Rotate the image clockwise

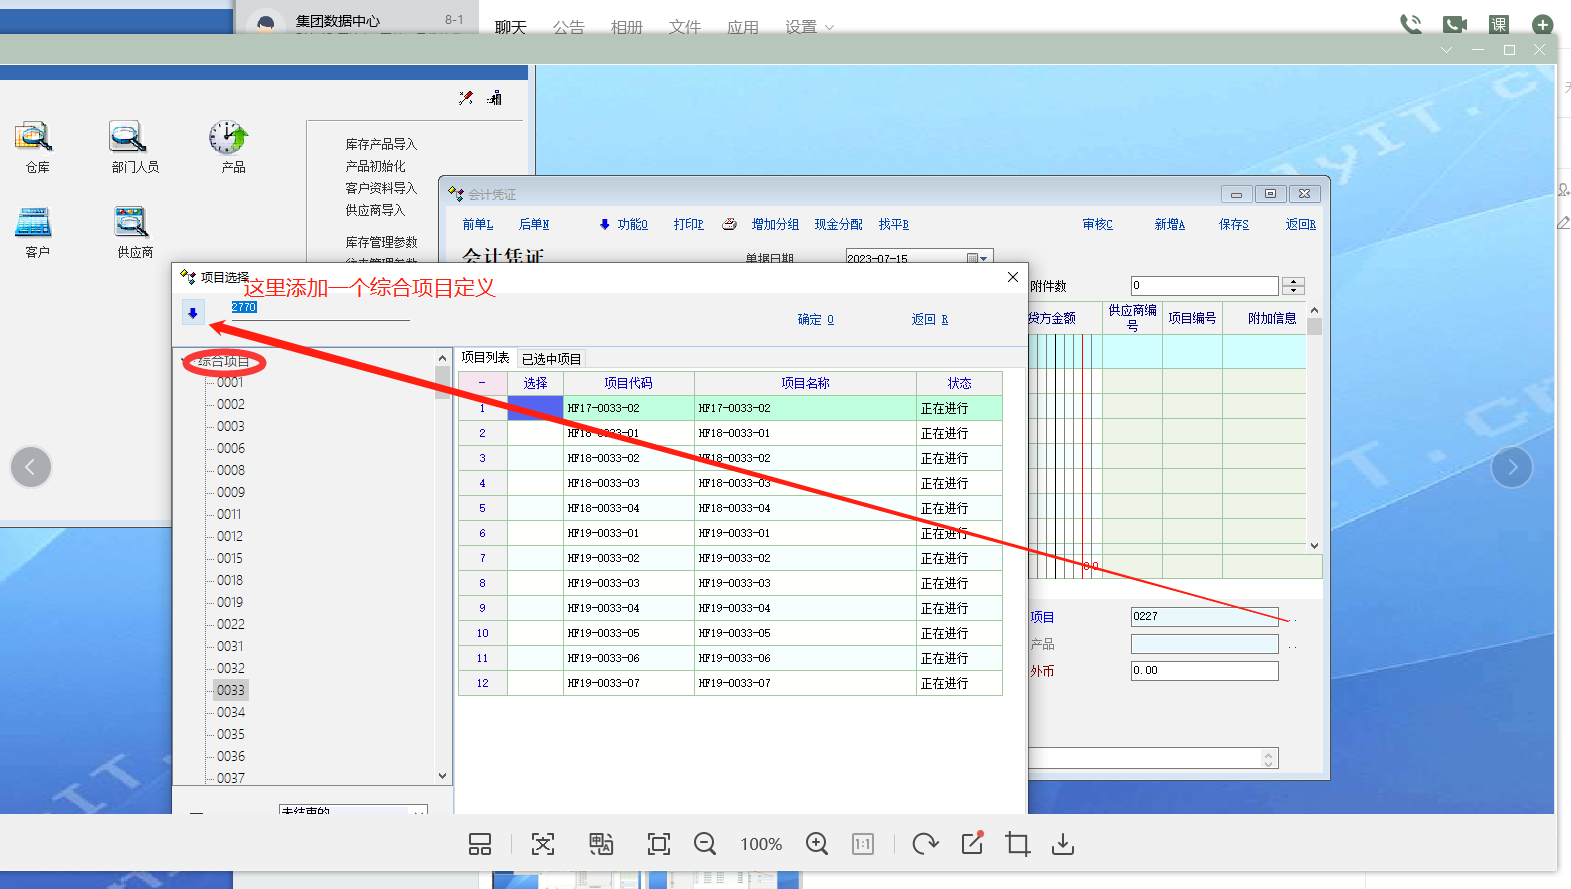click(x=925, y=844)
